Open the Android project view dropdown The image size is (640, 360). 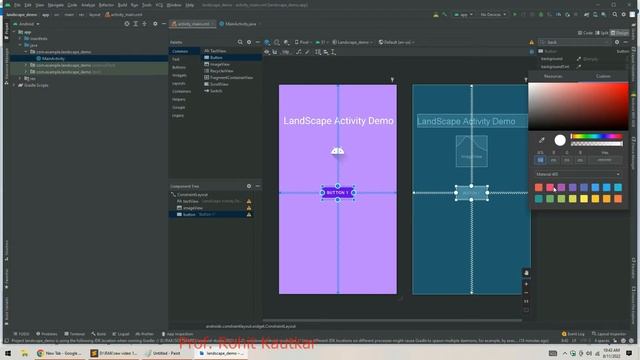coord(27,24)
